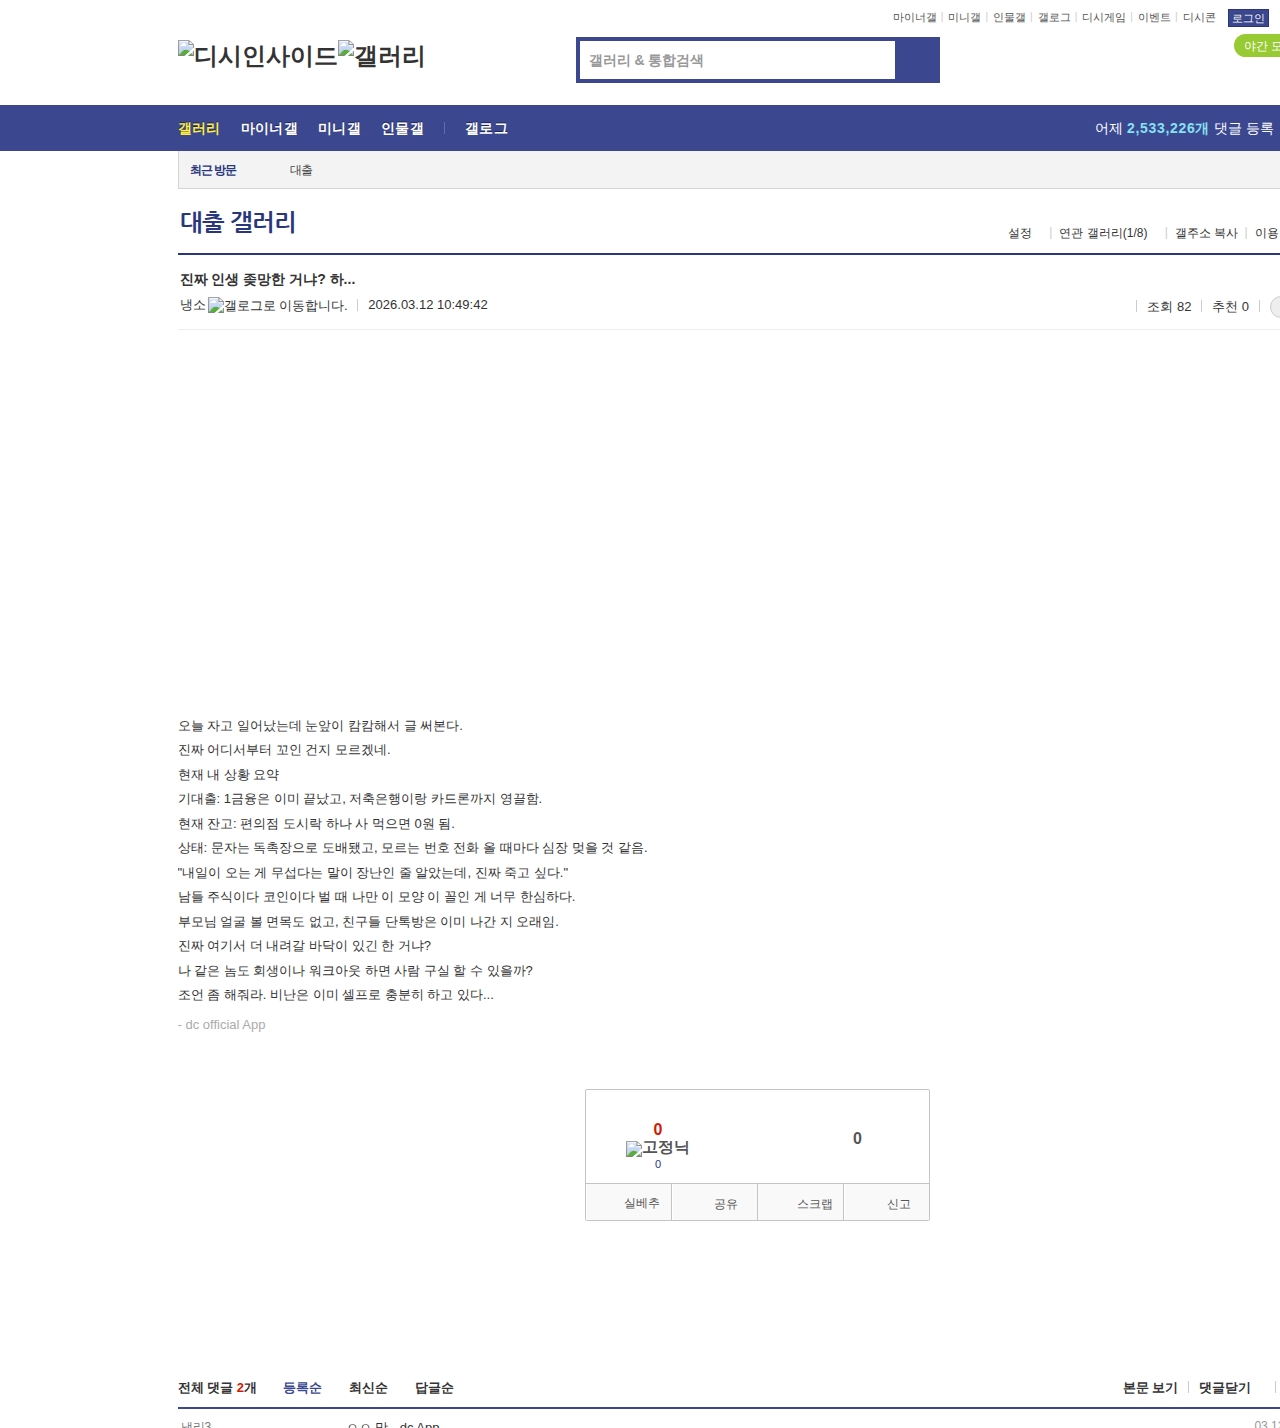Viewport: 1280px width, 1428px height.
Task: Click the line starting 나 같은 놈도 회생이나
Action: [355, 971]
